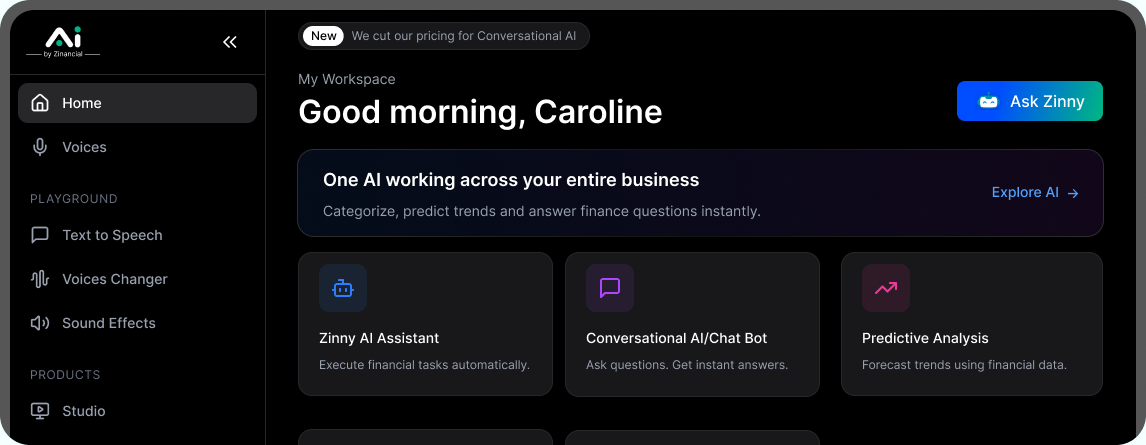Screen dimensions: 1146x445
Task: Collapse the sidebar with double chevron
Action: [x=230, y=42]
